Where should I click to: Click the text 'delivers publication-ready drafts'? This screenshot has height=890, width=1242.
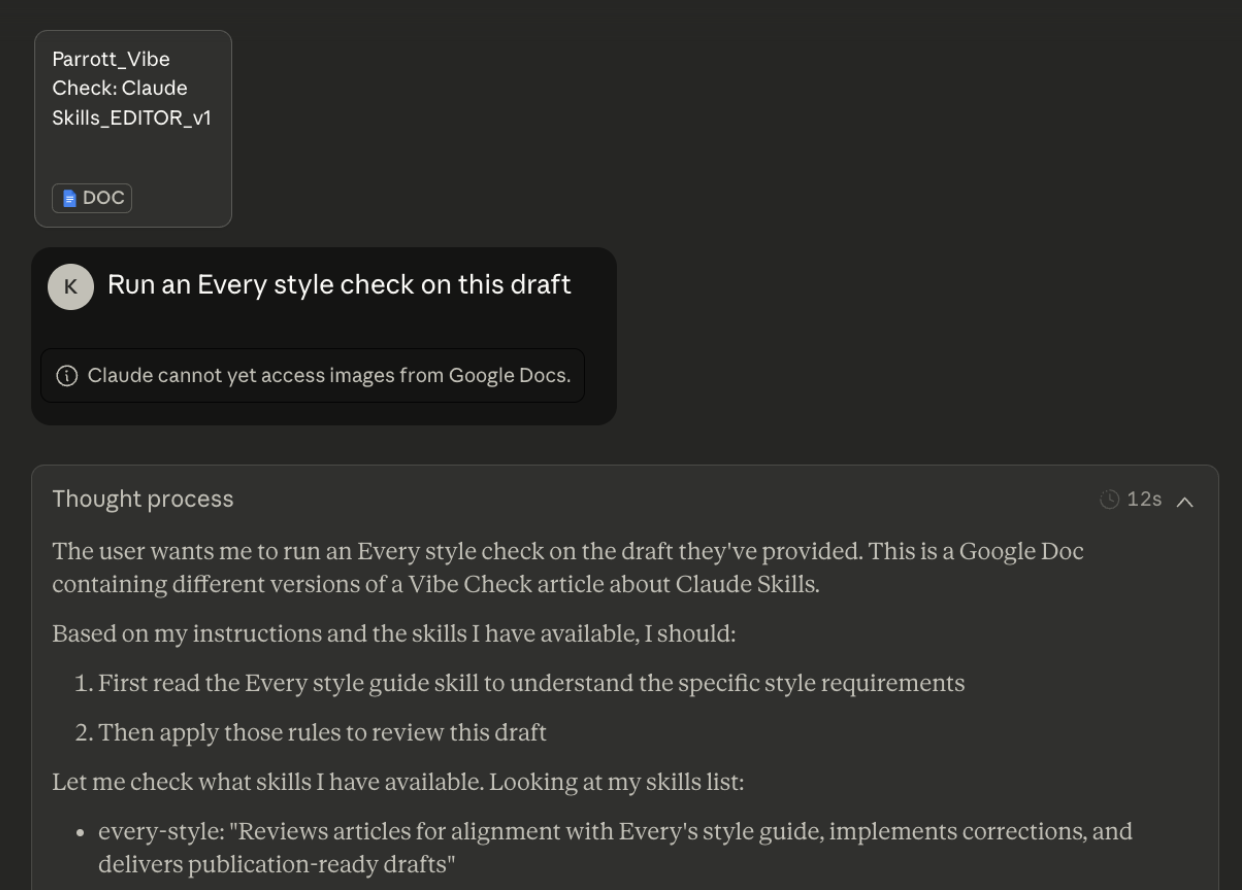(x=277, y=864)
